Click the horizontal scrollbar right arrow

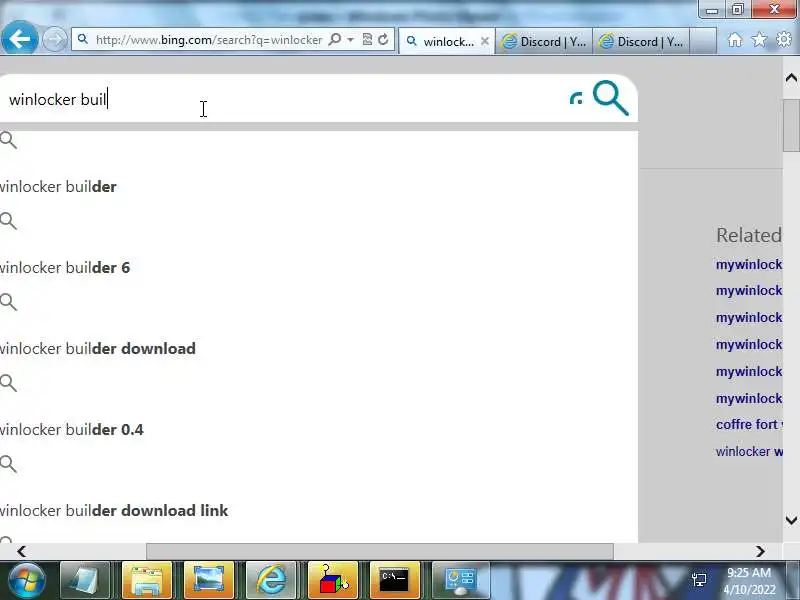(x=760, y=552)
